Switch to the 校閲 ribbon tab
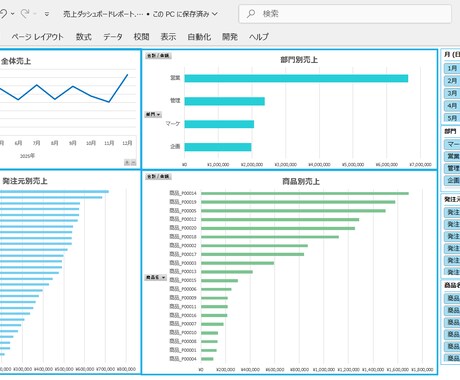The height and width of the screenshot is (380, 460). click(x=141, y=37)
